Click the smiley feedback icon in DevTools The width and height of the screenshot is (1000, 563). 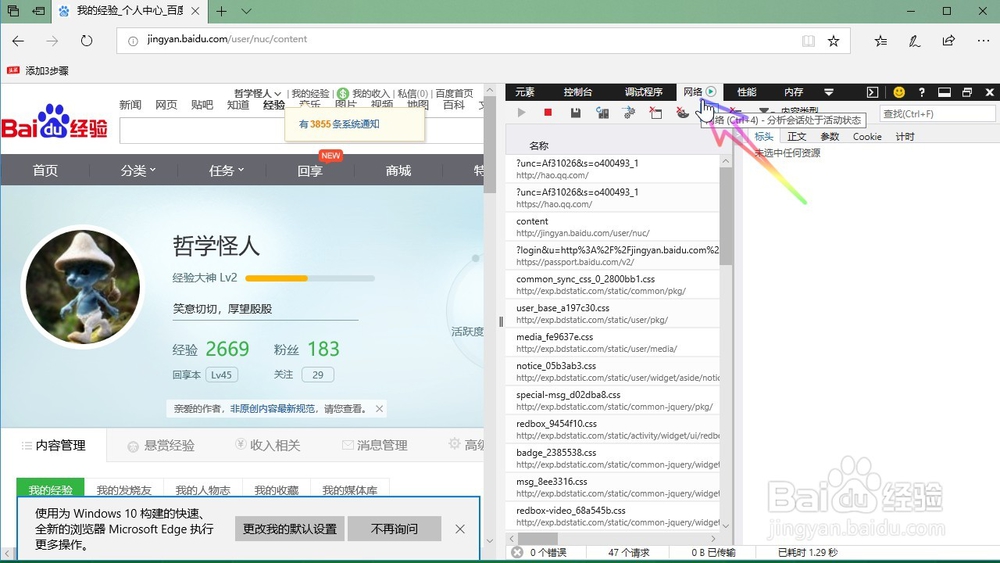pos(899,92)
